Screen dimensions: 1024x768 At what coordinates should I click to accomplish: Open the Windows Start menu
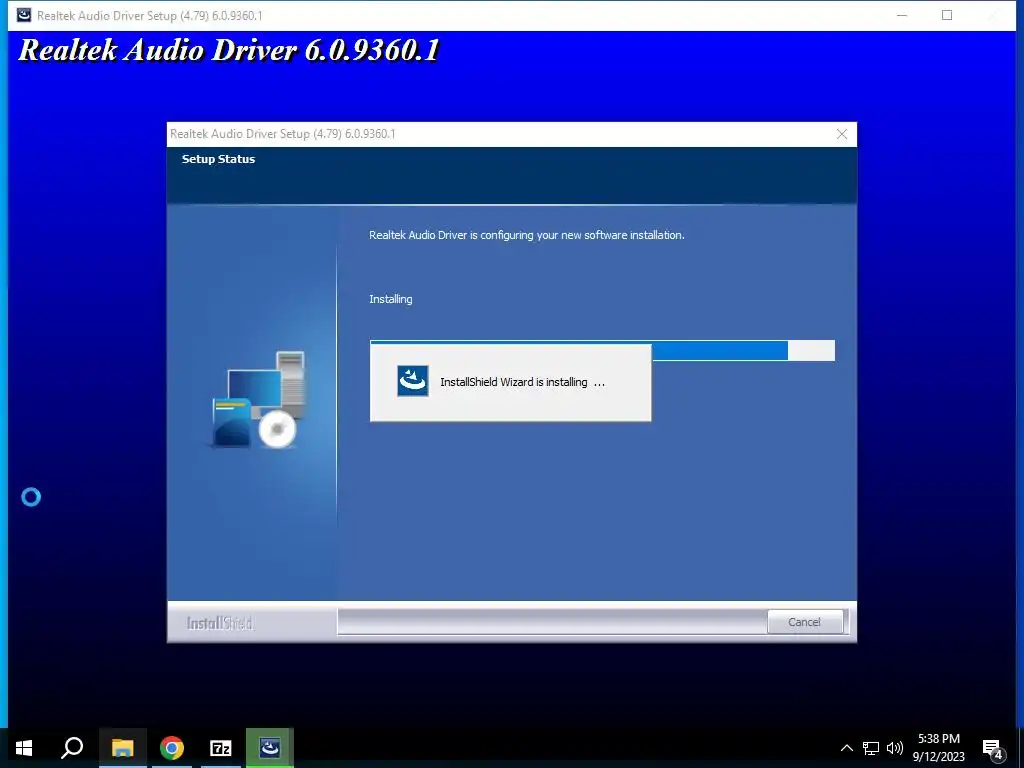tap(24, 748)
